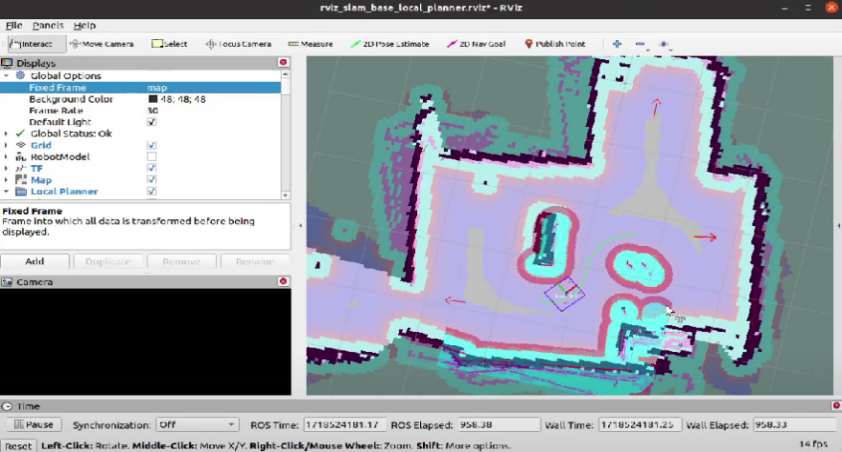
Task: Uncheck the Grid display checkbox
Action: pos(152,145)
